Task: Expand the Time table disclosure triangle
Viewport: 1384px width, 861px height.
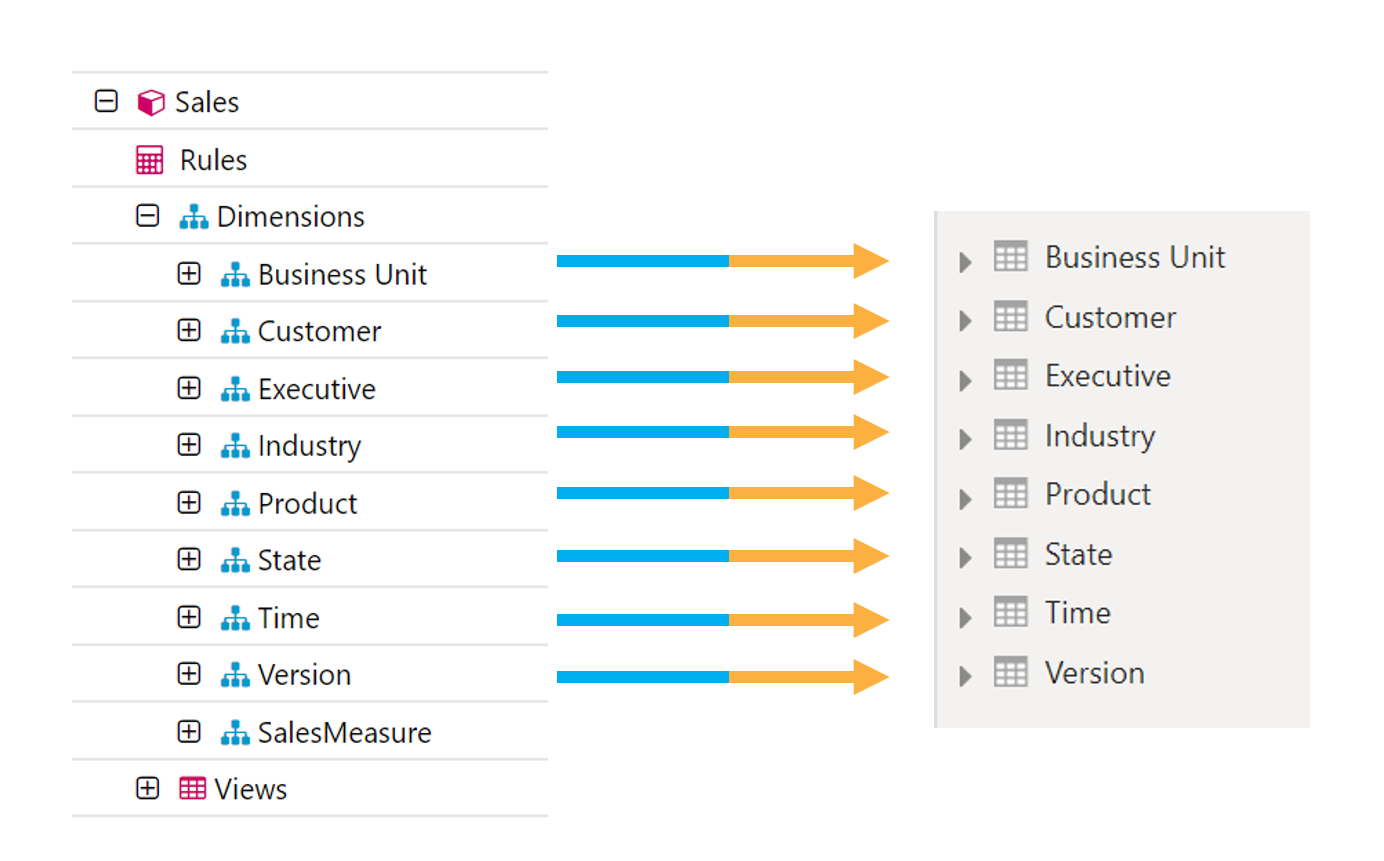Action: click(x=965, y=617)
